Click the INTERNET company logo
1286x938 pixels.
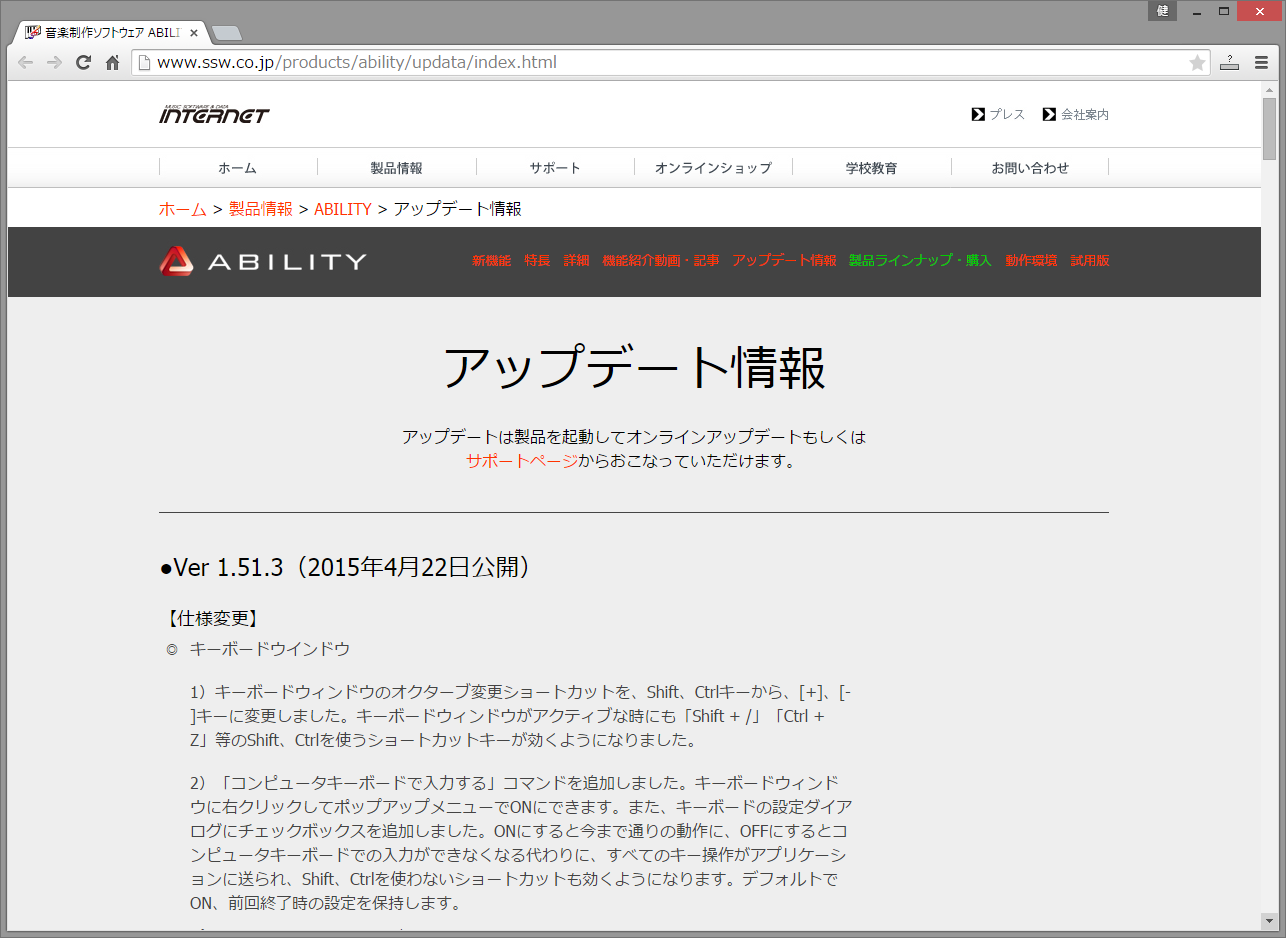214,115
